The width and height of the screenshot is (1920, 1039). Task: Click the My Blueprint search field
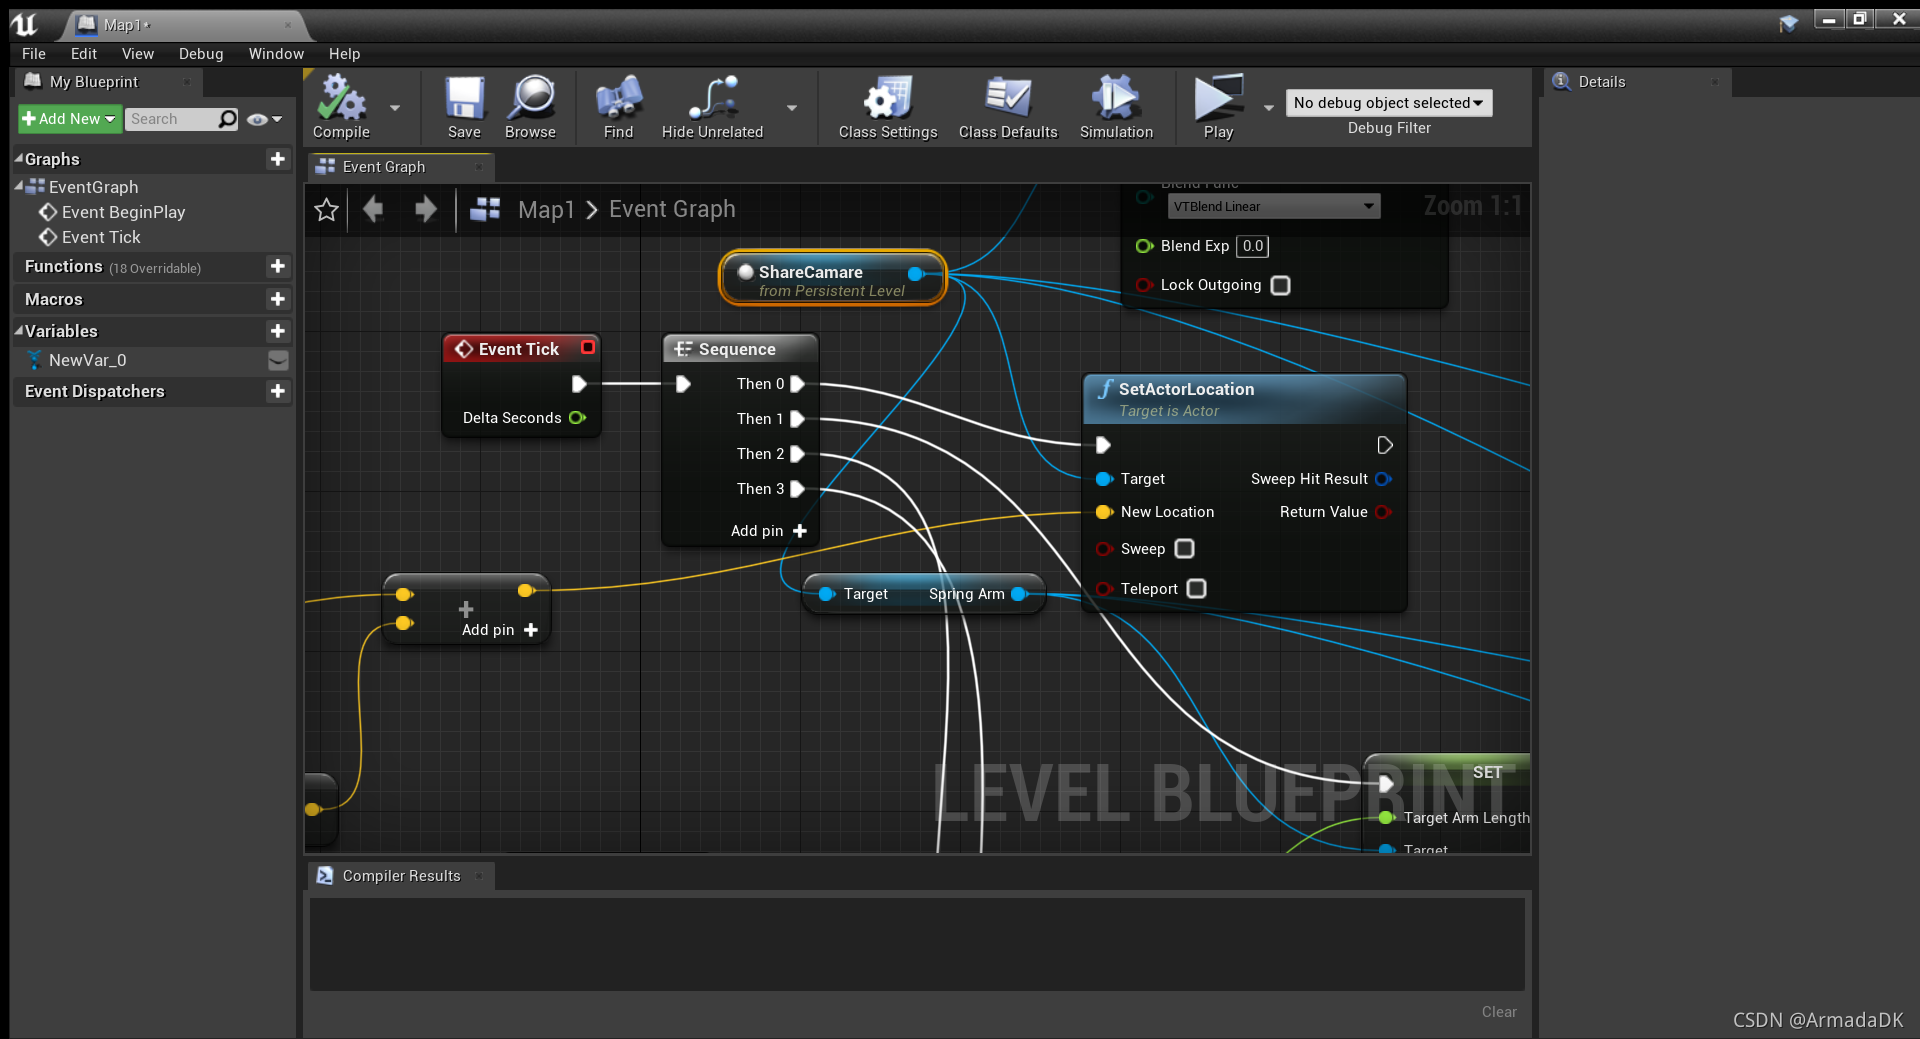coord(170,119)
